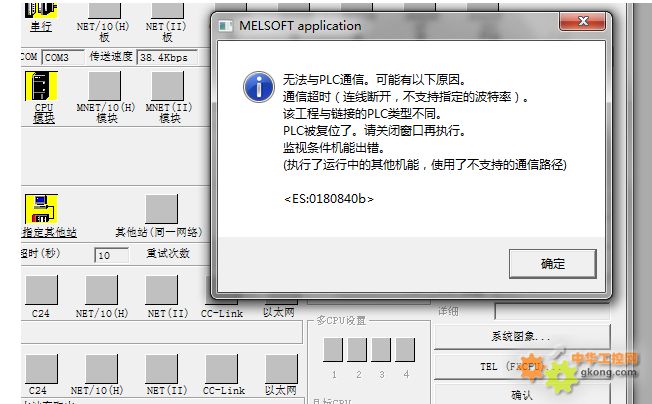Select multi-CPU slot number 1

(x=333, y=350)
